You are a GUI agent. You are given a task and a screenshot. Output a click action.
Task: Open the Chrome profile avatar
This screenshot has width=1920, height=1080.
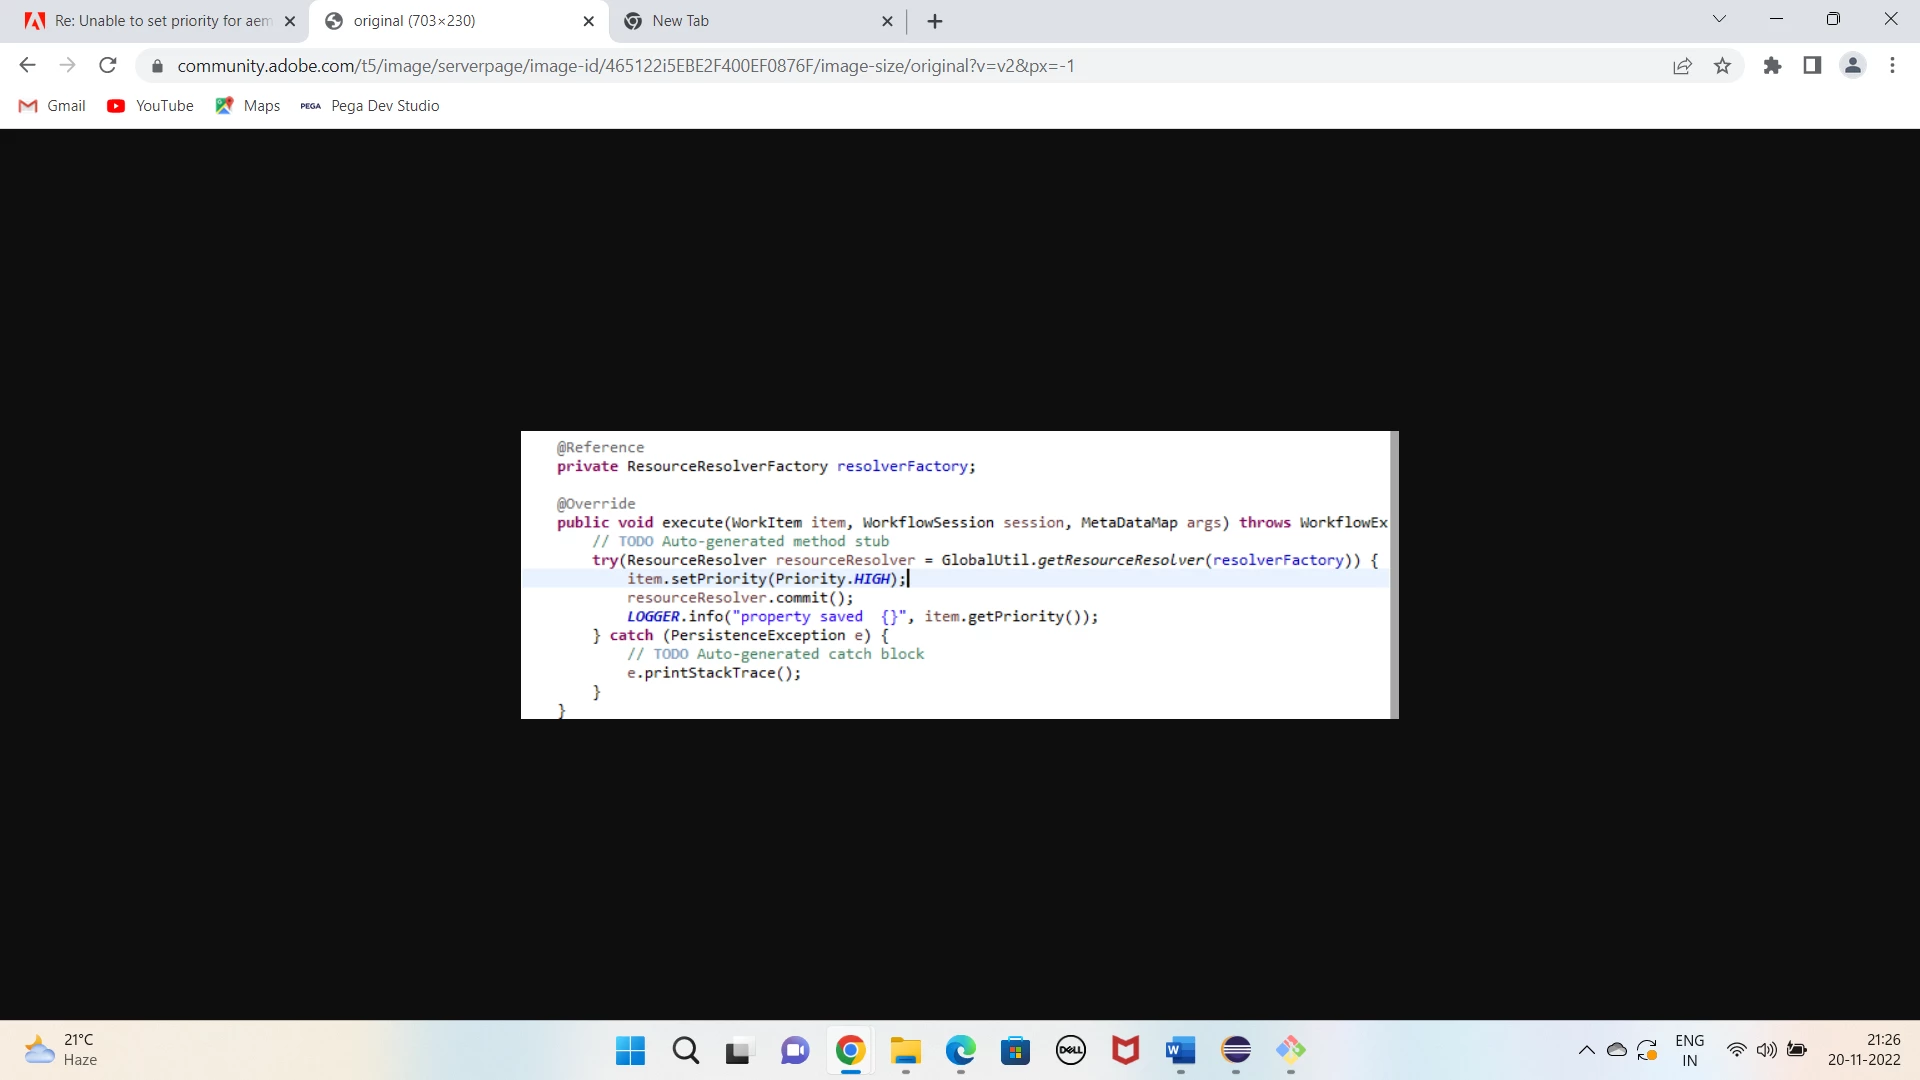[1852, 66]
